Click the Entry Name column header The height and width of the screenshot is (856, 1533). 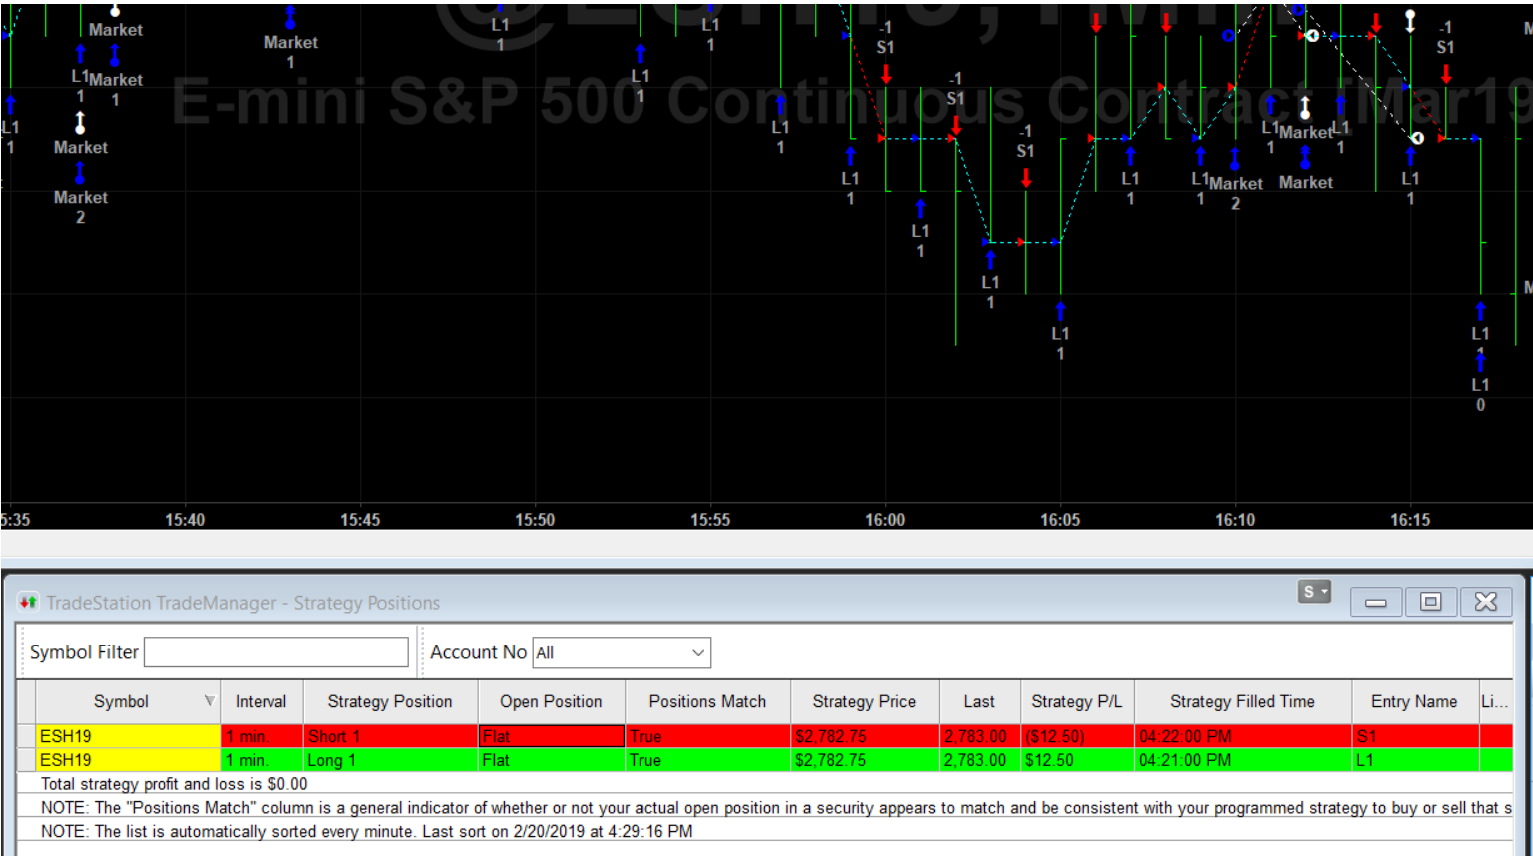[x=1414, y=701]
